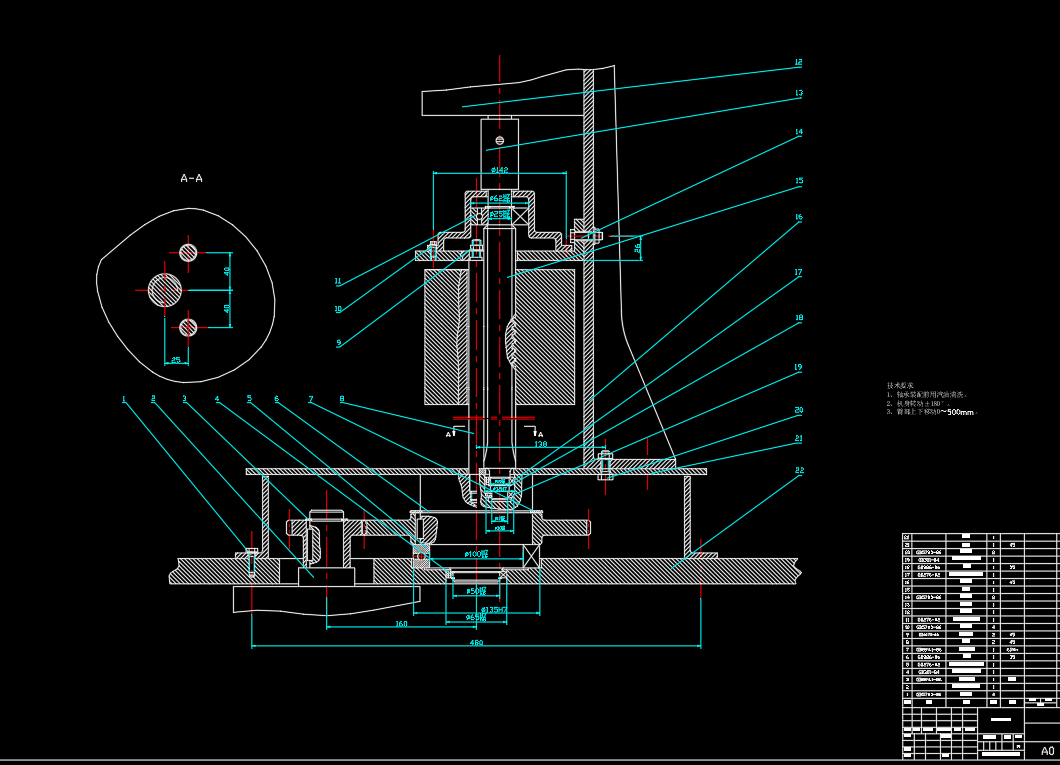Click the large center circle in A-A view

click(x=166, y=290)
